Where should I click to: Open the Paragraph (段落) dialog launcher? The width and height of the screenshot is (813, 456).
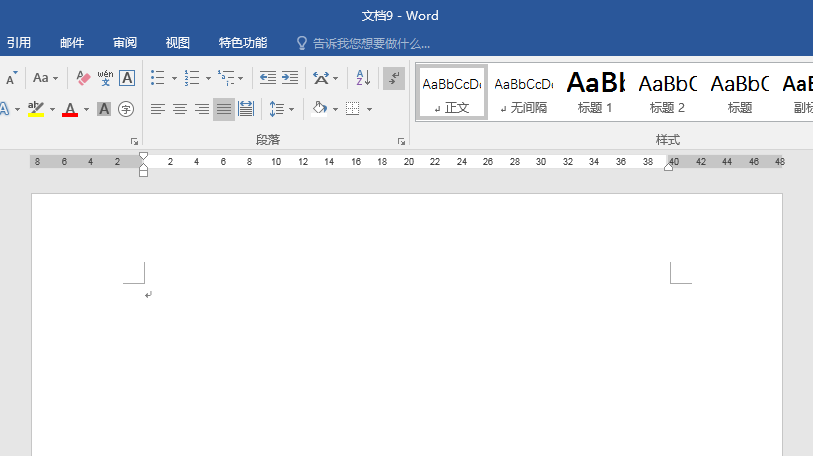pos(401,142)
